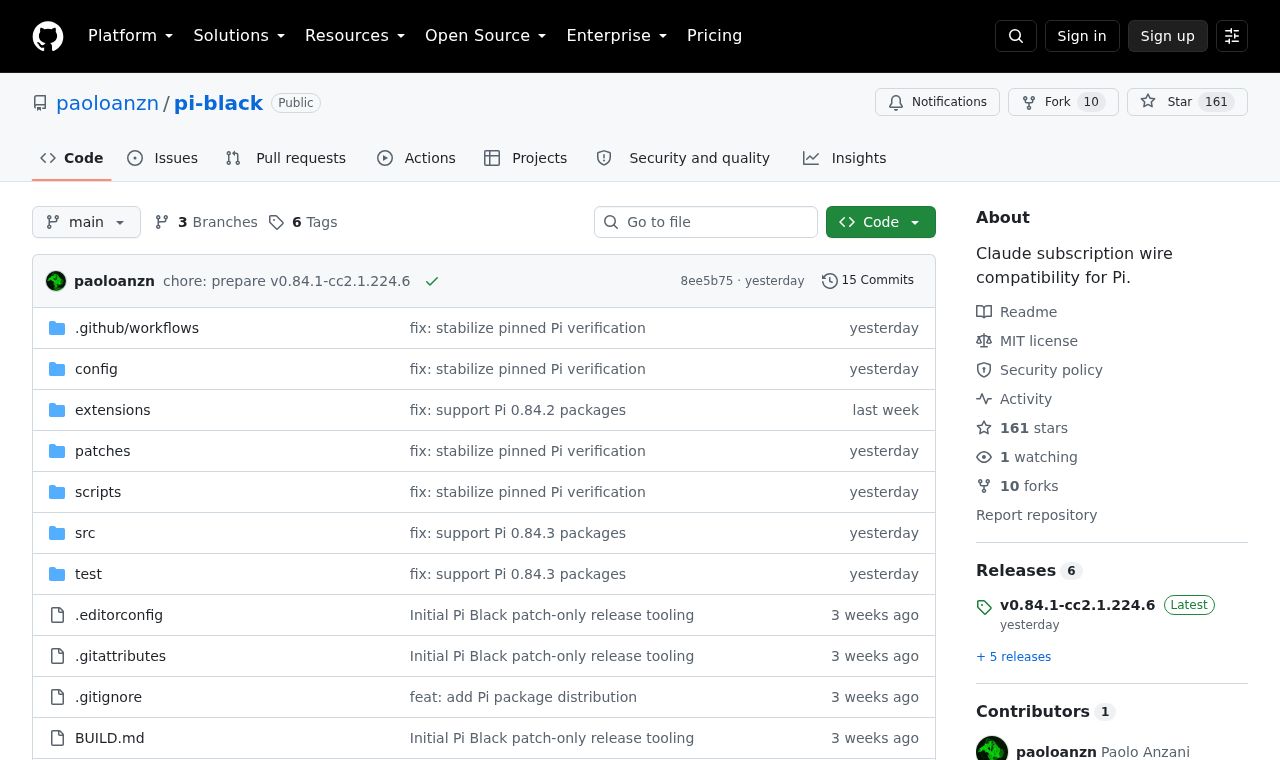
Task: Open the .gitattributes file
Action: coord(120,656)
